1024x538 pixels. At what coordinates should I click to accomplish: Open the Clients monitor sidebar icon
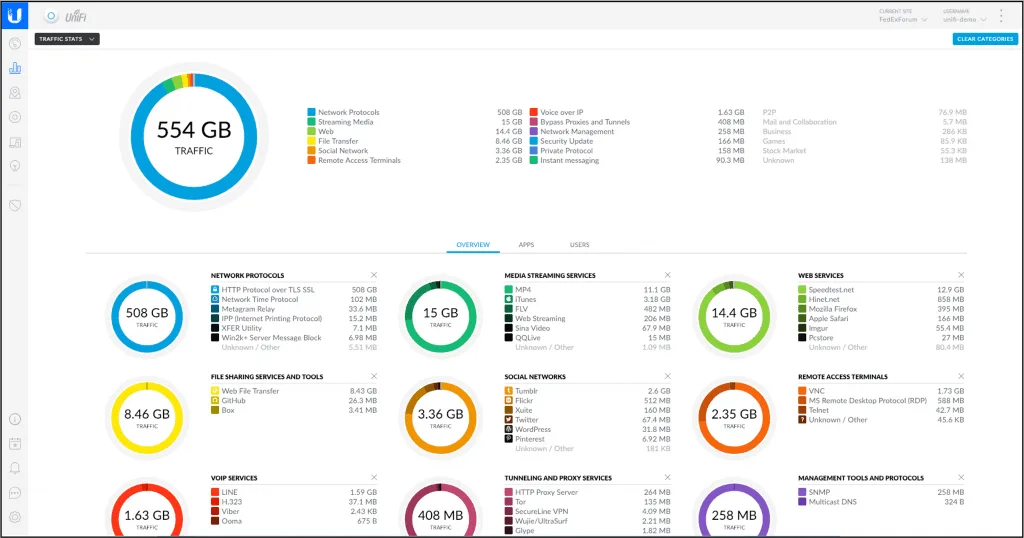tap(15, 142)
